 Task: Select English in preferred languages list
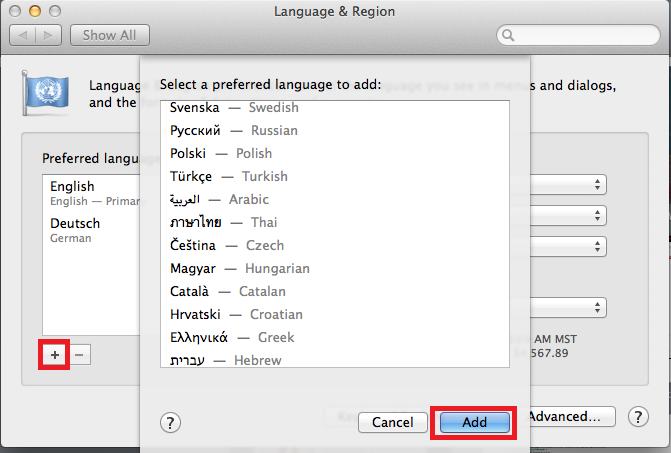(72, 192)
